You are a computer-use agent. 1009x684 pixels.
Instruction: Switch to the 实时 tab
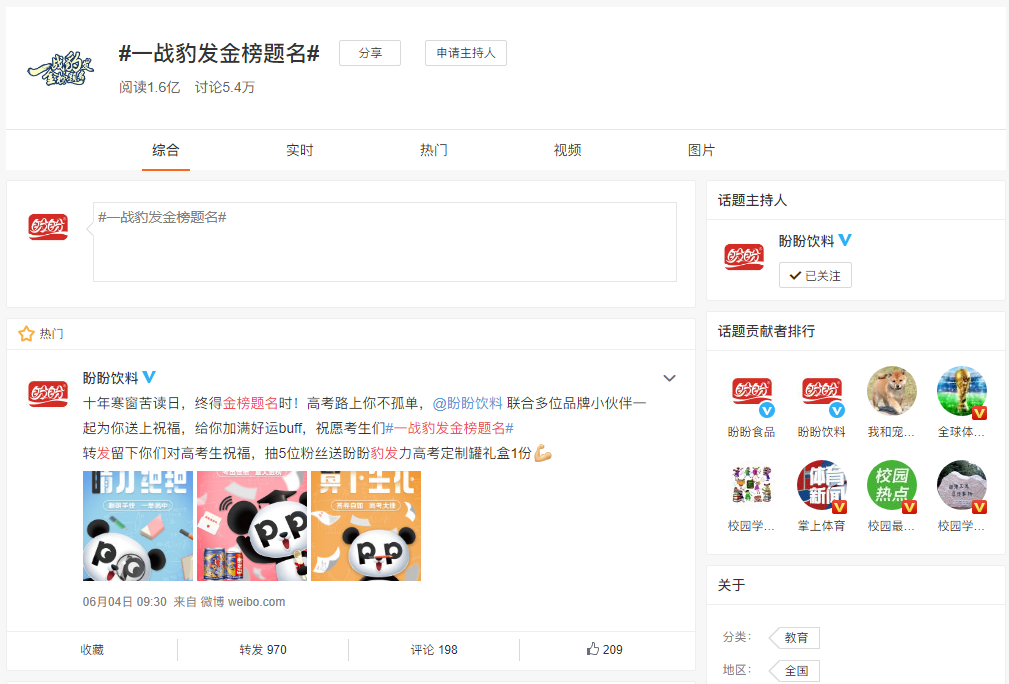300,150
